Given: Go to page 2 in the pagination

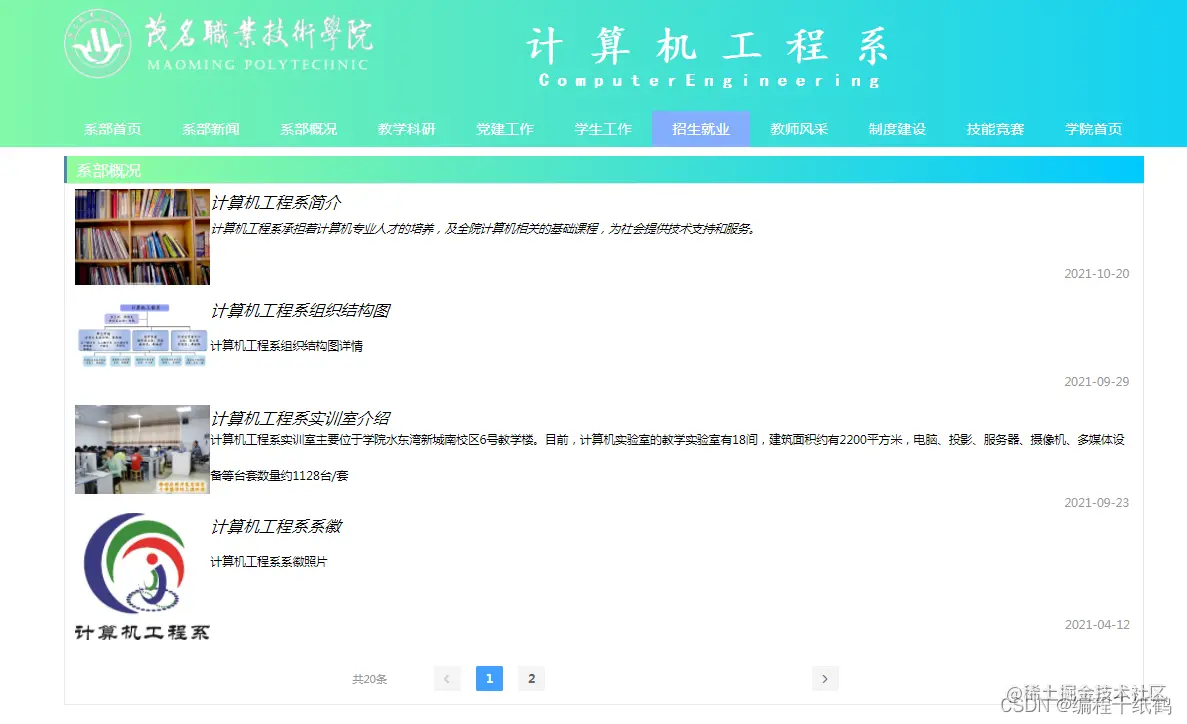Looking at the screenshot, I should 531,679.
